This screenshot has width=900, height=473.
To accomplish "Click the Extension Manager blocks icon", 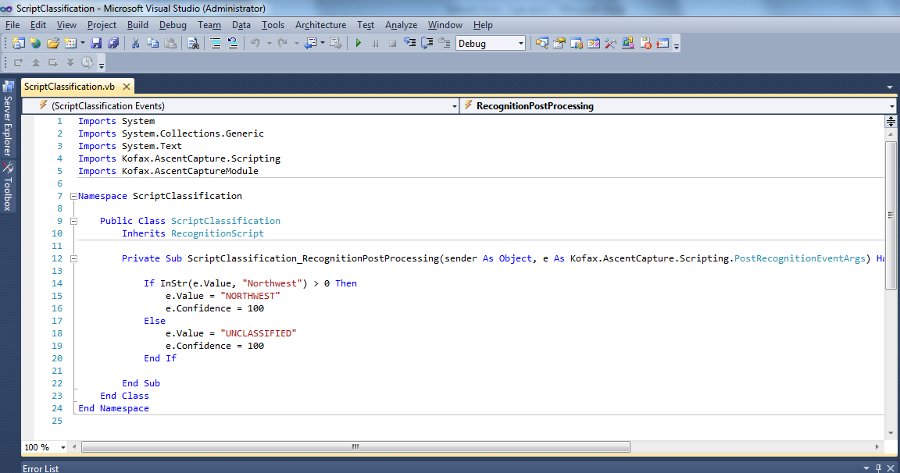I will point(628,44).
